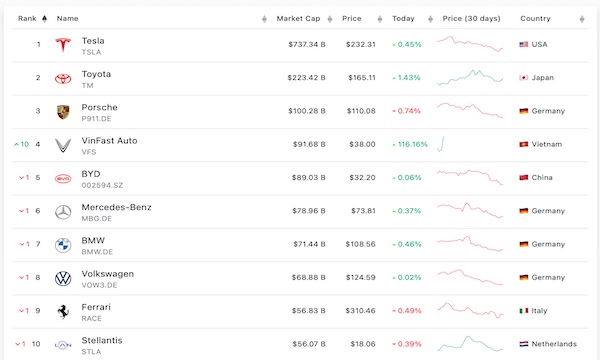
Task: Click the Porsche crest icon
Action: (x=63, y=112)
